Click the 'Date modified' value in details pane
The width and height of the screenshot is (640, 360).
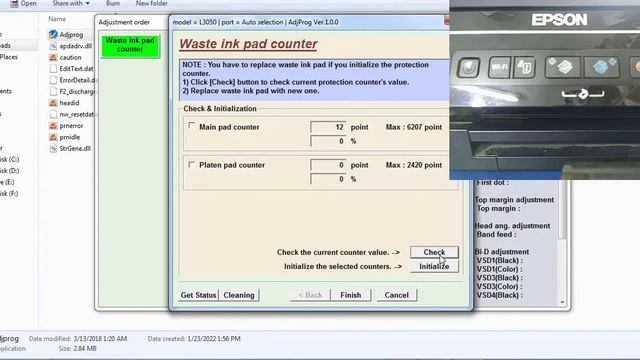pos(100,339)
